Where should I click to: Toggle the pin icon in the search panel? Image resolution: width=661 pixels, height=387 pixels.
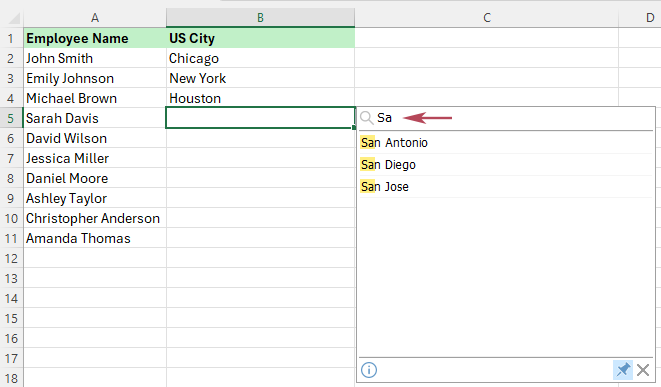[623, 370]
